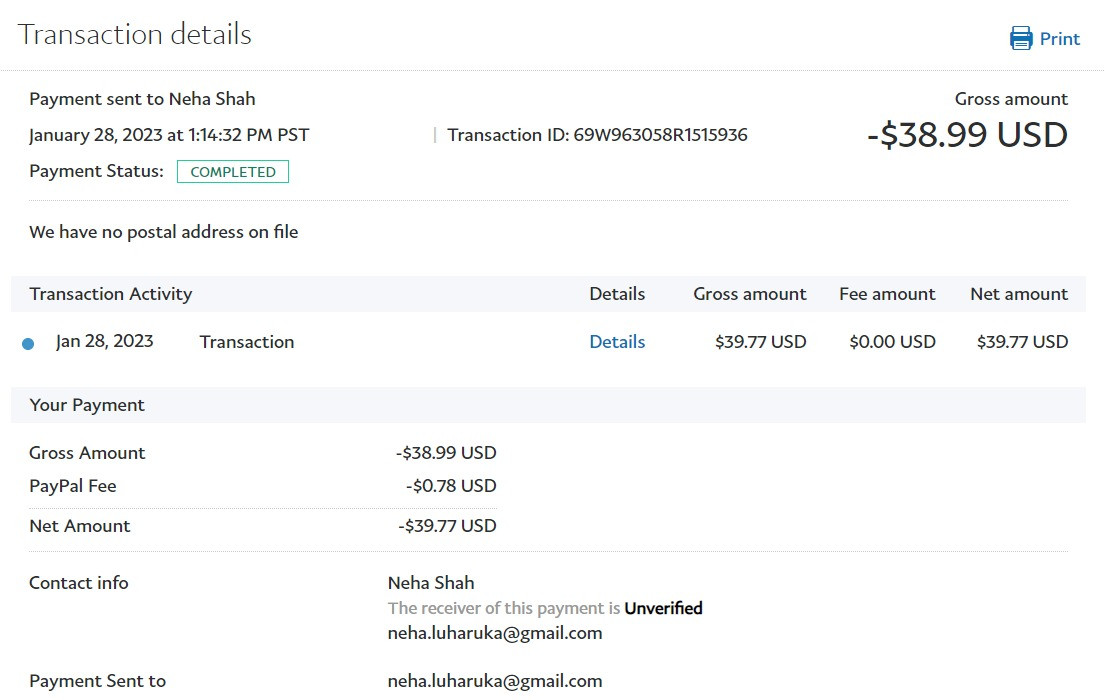Click the blue dot beside Jan 28, 2023
Viewport: 1104px width, 700px height.
(28, 344)
